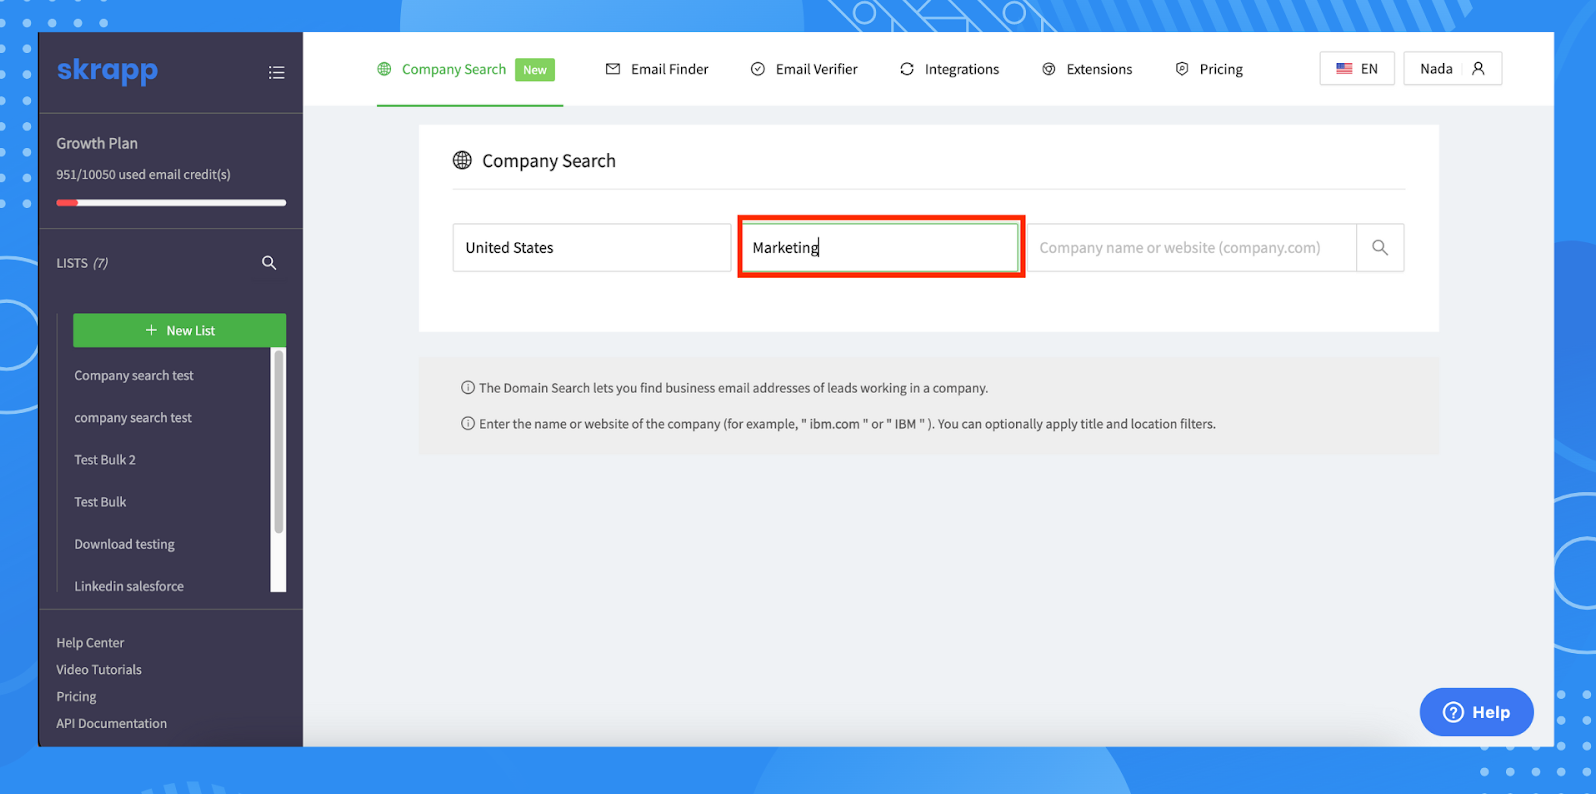Open the Help chat button
This screenshot has width=1596, height=794.
pos(1476,712)
